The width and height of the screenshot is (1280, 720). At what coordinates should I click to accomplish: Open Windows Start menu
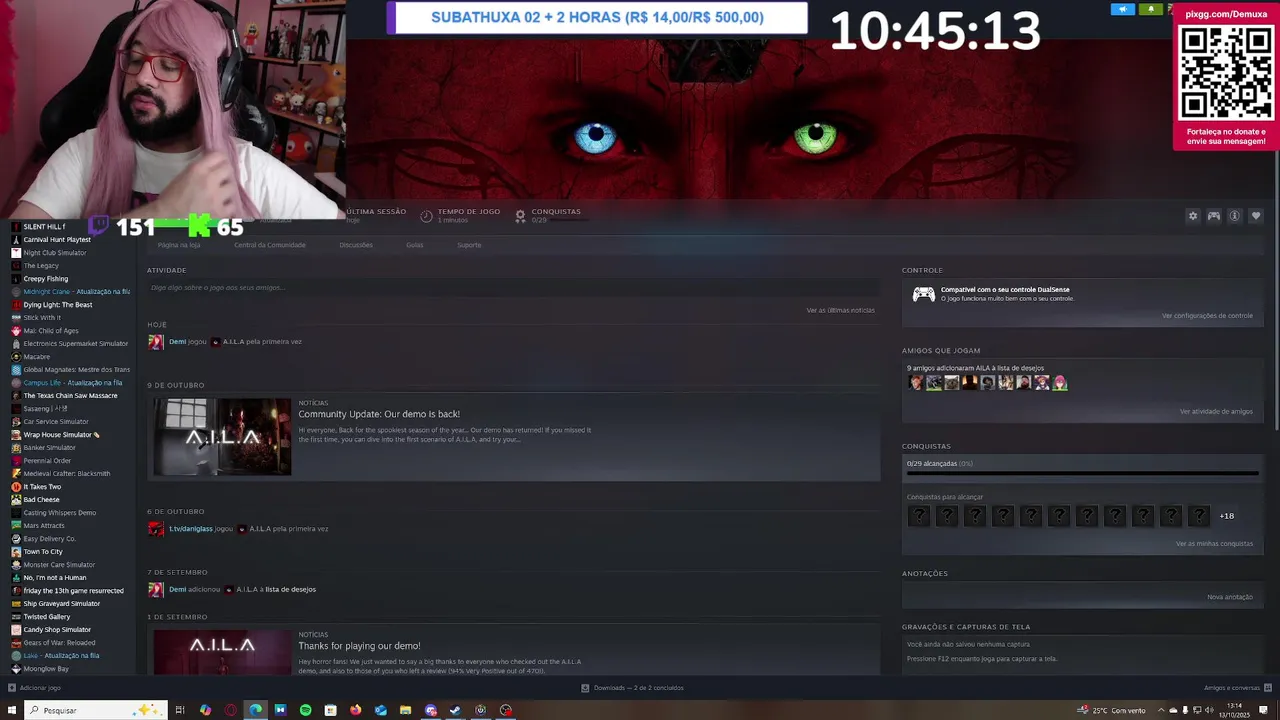coord(12,710)
